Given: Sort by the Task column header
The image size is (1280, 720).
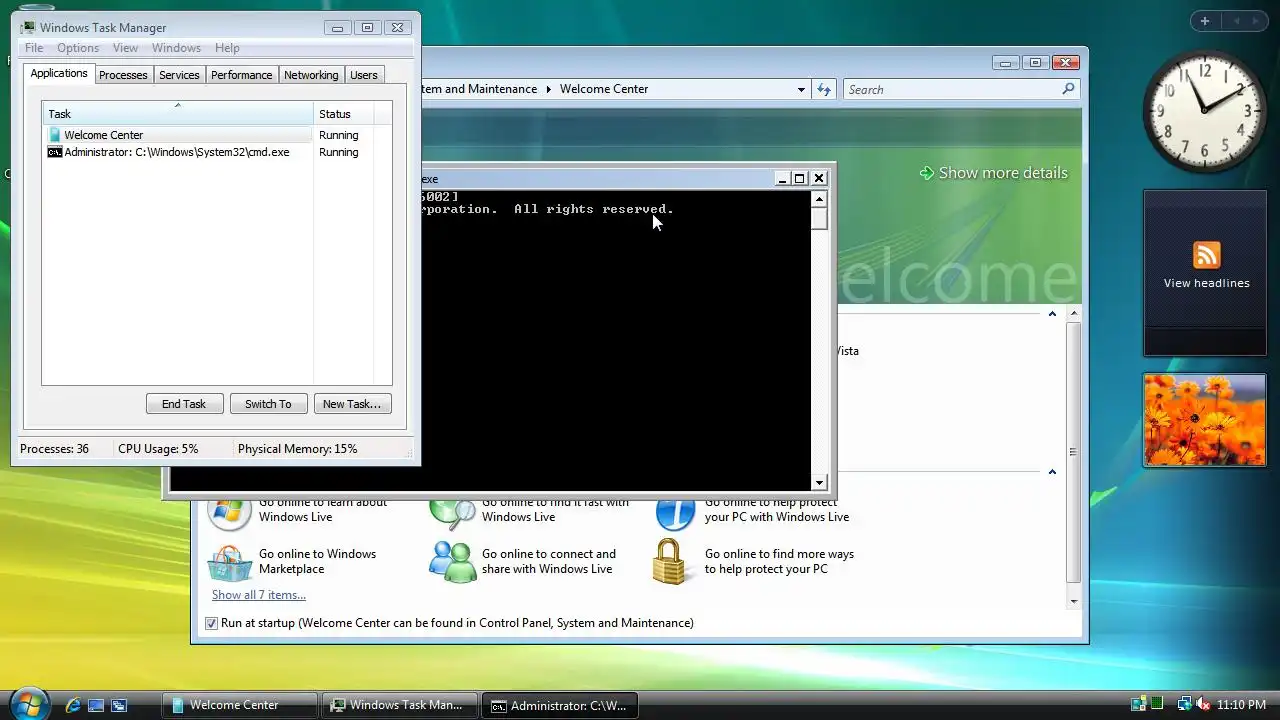Looking at the screenshot, I should [x=177, y=113].
